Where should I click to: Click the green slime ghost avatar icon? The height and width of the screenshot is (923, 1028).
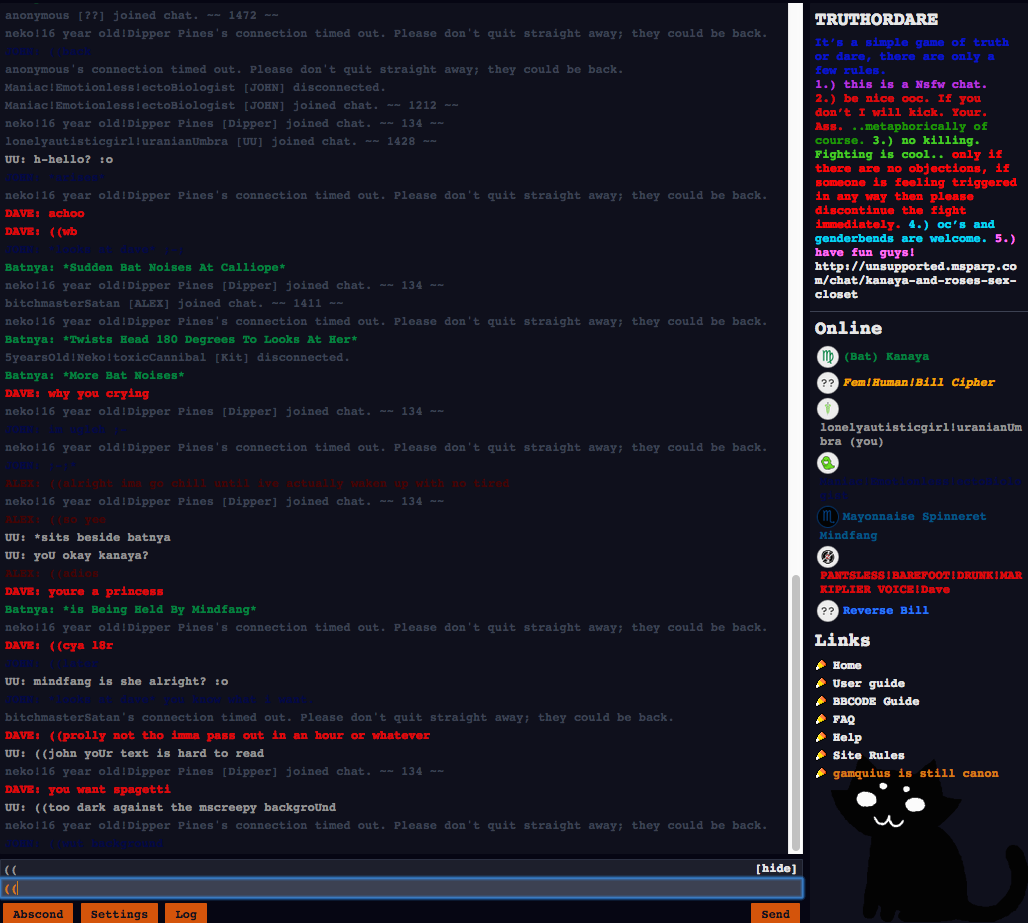coord(827,463)
